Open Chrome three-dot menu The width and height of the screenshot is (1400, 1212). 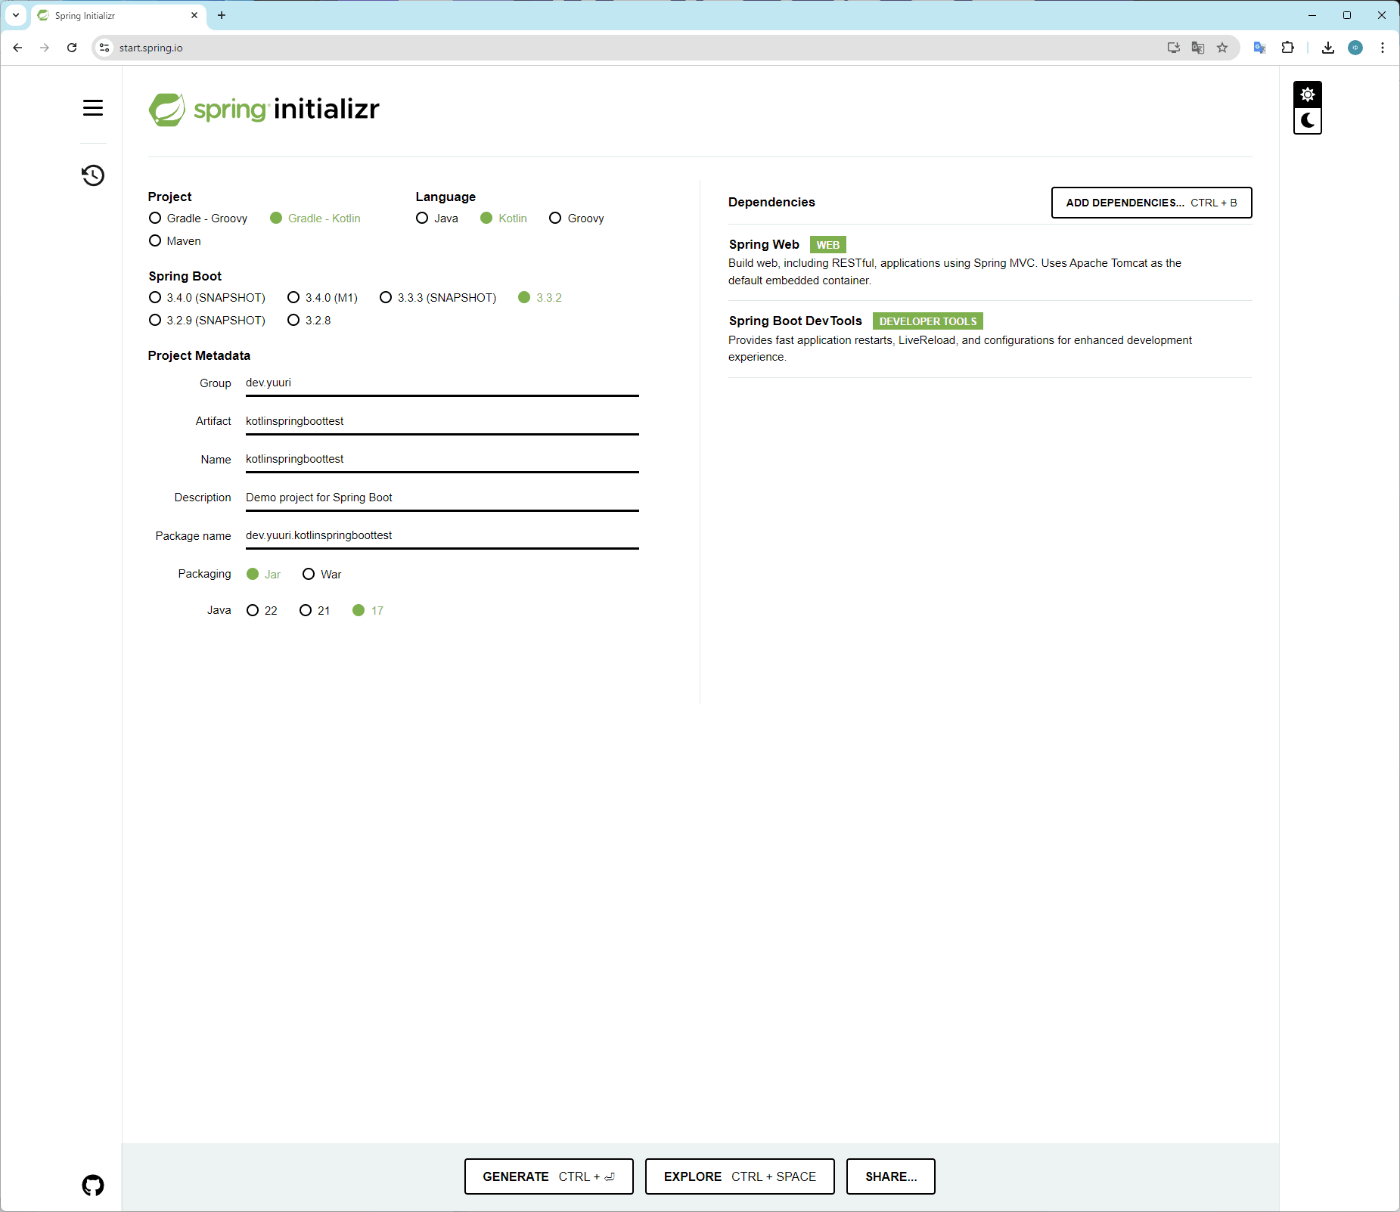pyautogui.click(x=1383, y=47)
